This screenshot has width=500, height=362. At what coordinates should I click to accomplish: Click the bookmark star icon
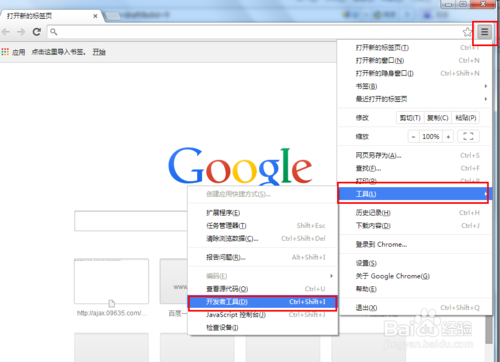click(467, 32)
